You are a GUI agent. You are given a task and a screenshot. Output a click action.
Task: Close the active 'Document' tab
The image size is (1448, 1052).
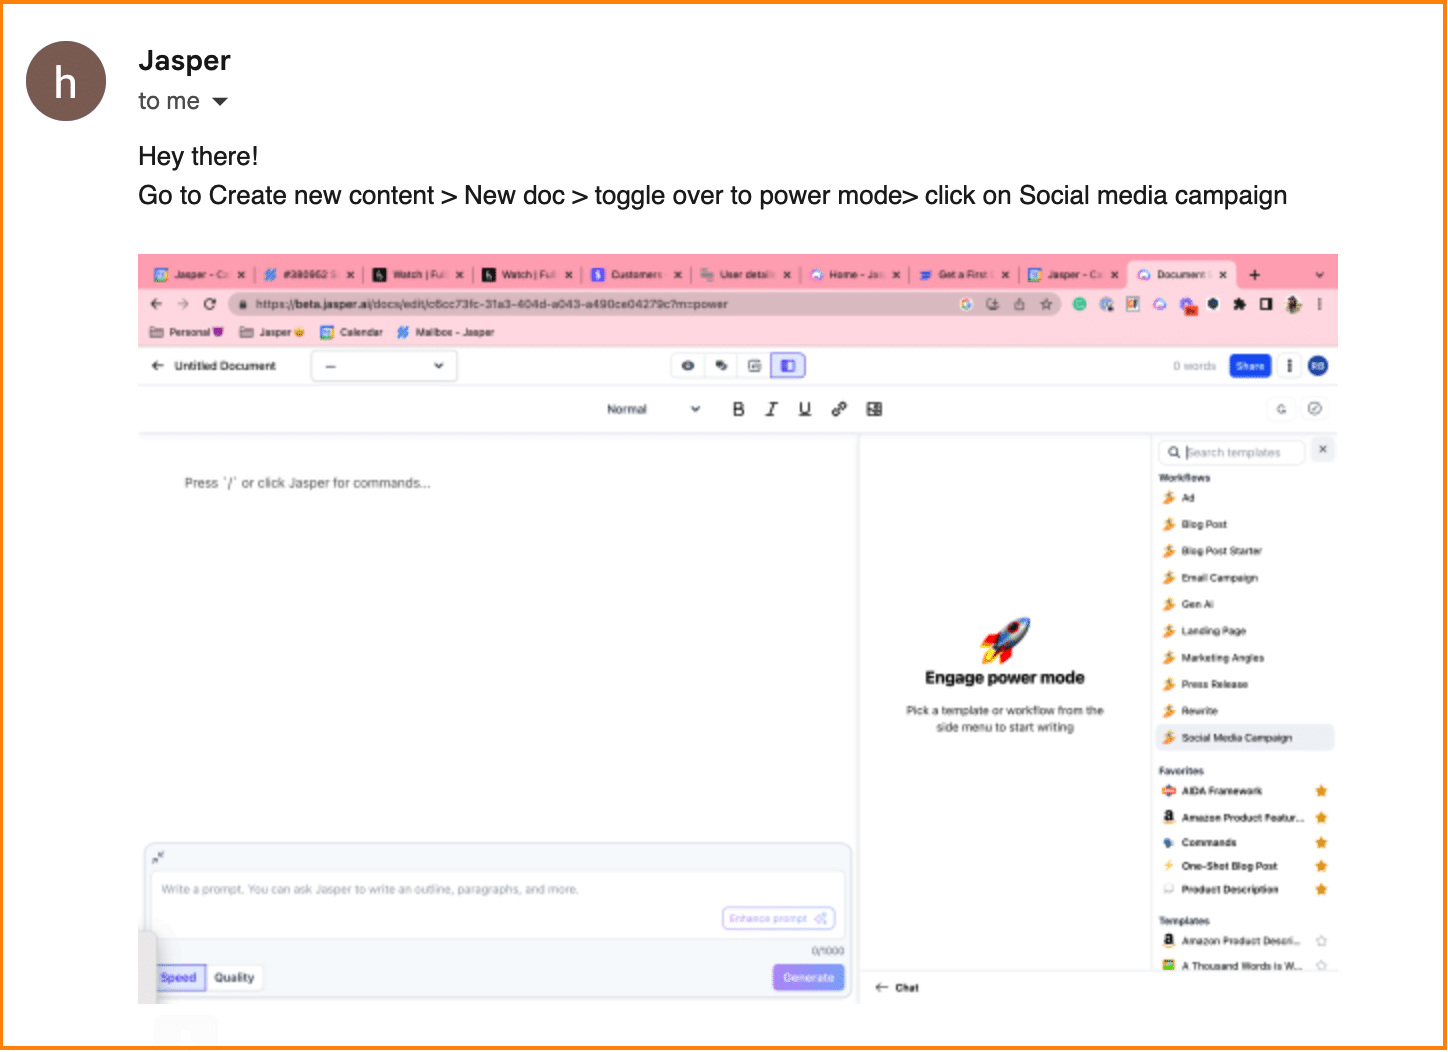point(1223,274)
